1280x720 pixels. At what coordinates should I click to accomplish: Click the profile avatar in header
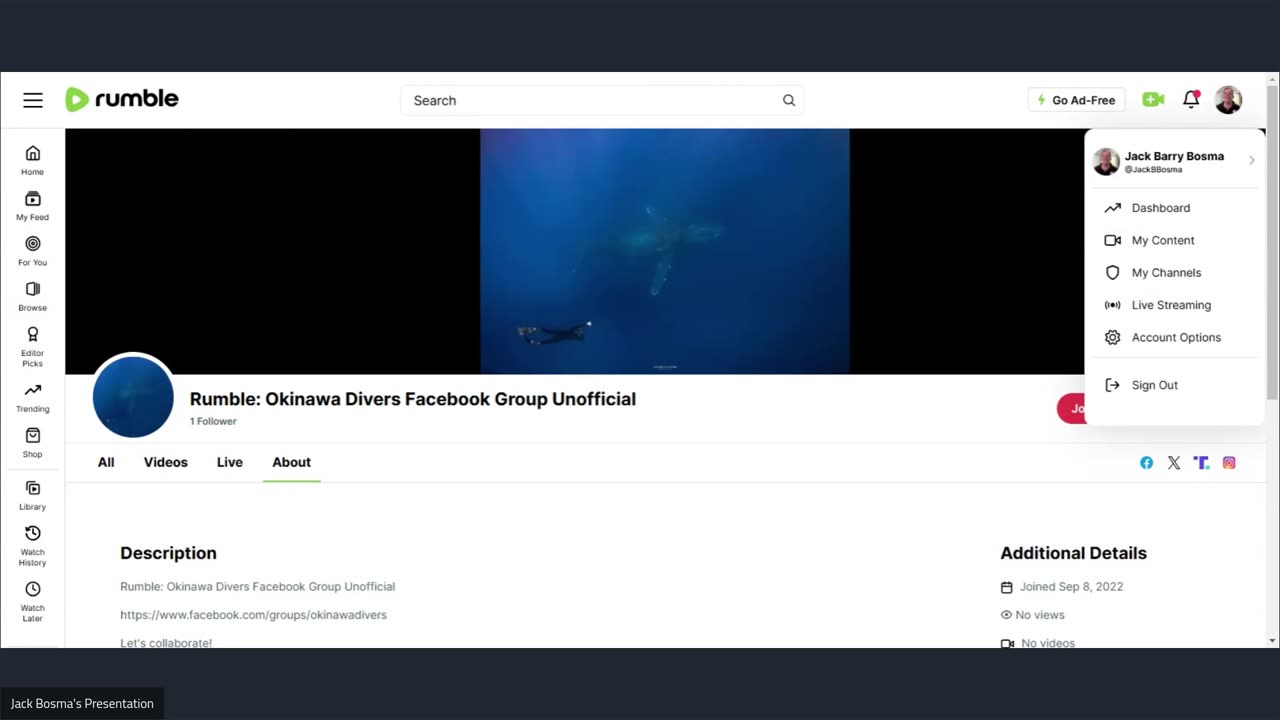coord(1228,100)
